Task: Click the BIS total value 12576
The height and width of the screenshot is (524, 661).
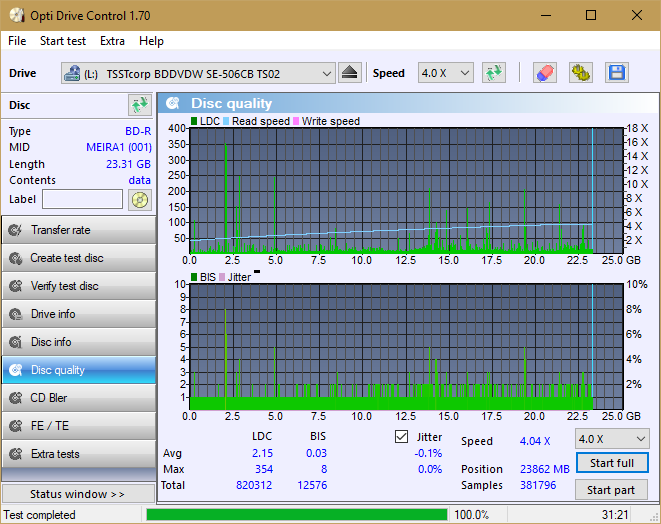Action: tap(312, 485)
